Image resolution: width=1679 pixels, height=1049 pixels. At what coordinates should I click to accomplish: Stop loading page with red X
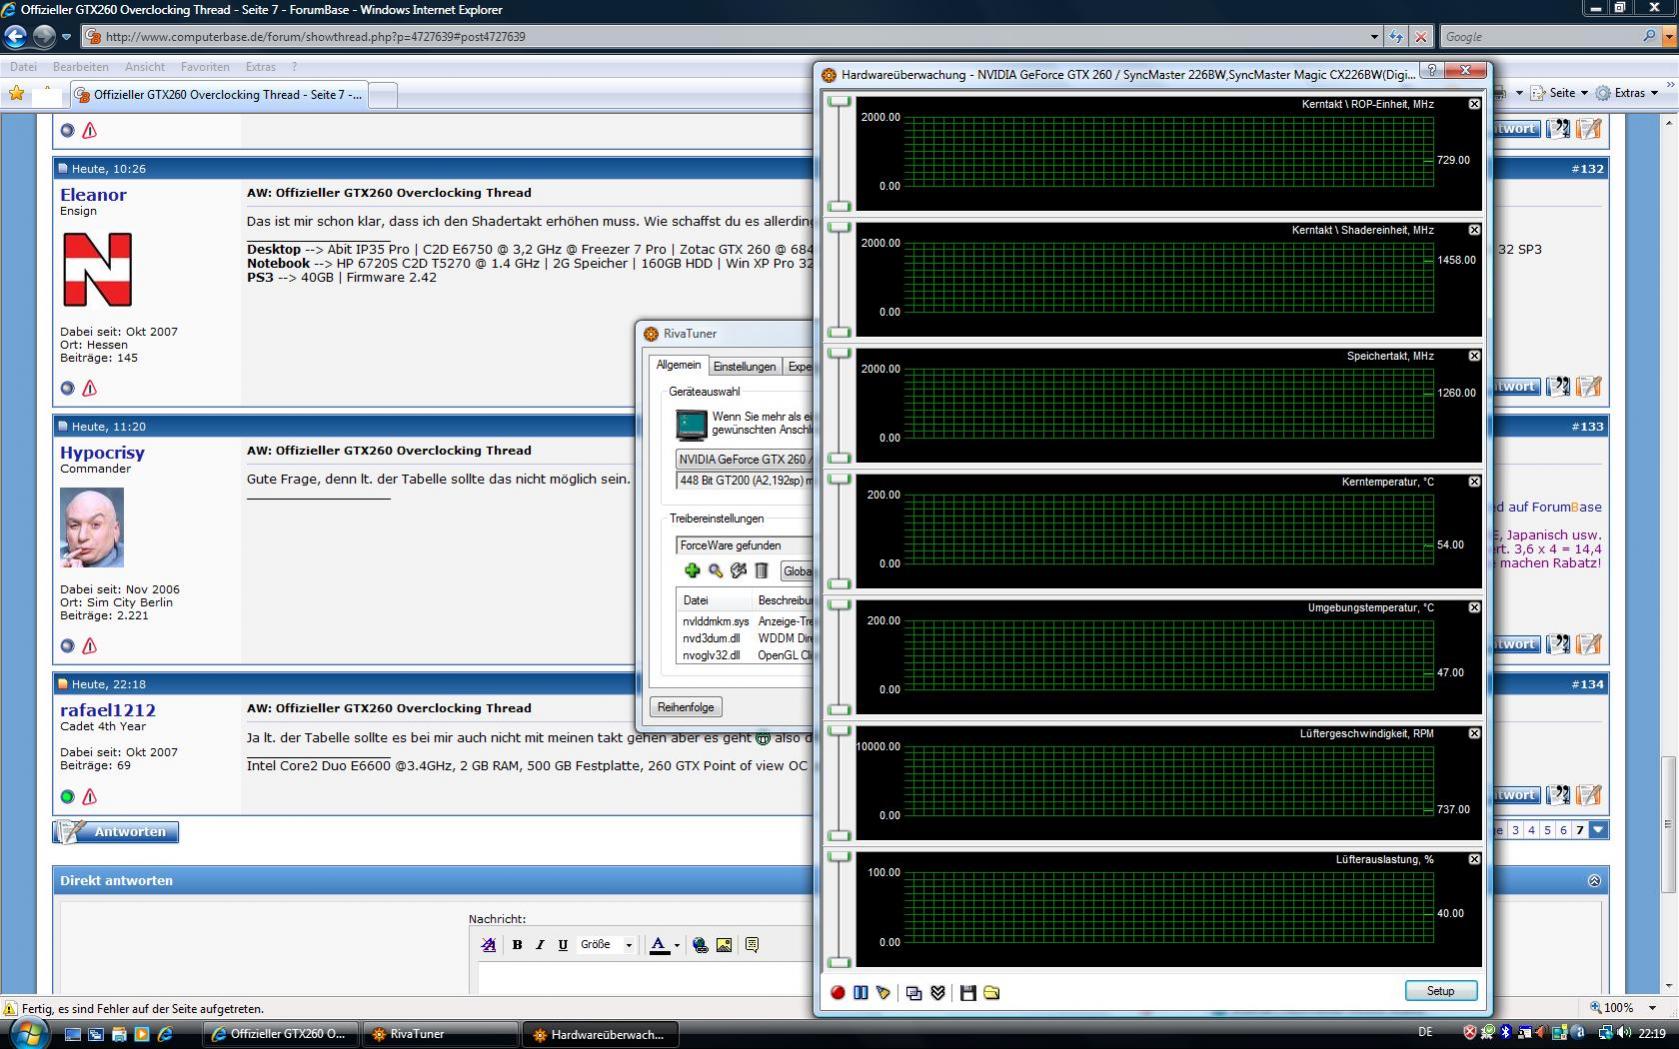coord(1421,37)
